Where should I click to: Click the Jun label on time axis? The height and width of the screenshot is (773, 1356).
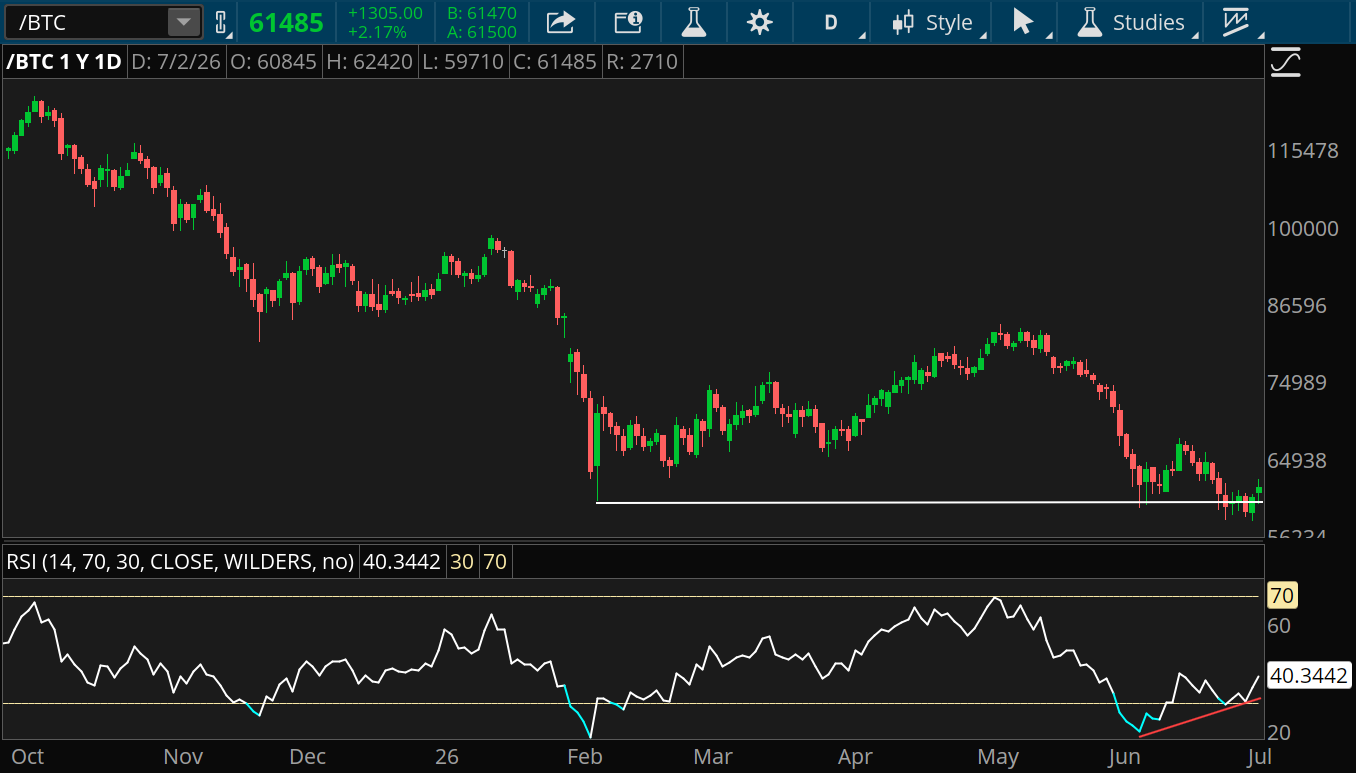[1124, 757]
